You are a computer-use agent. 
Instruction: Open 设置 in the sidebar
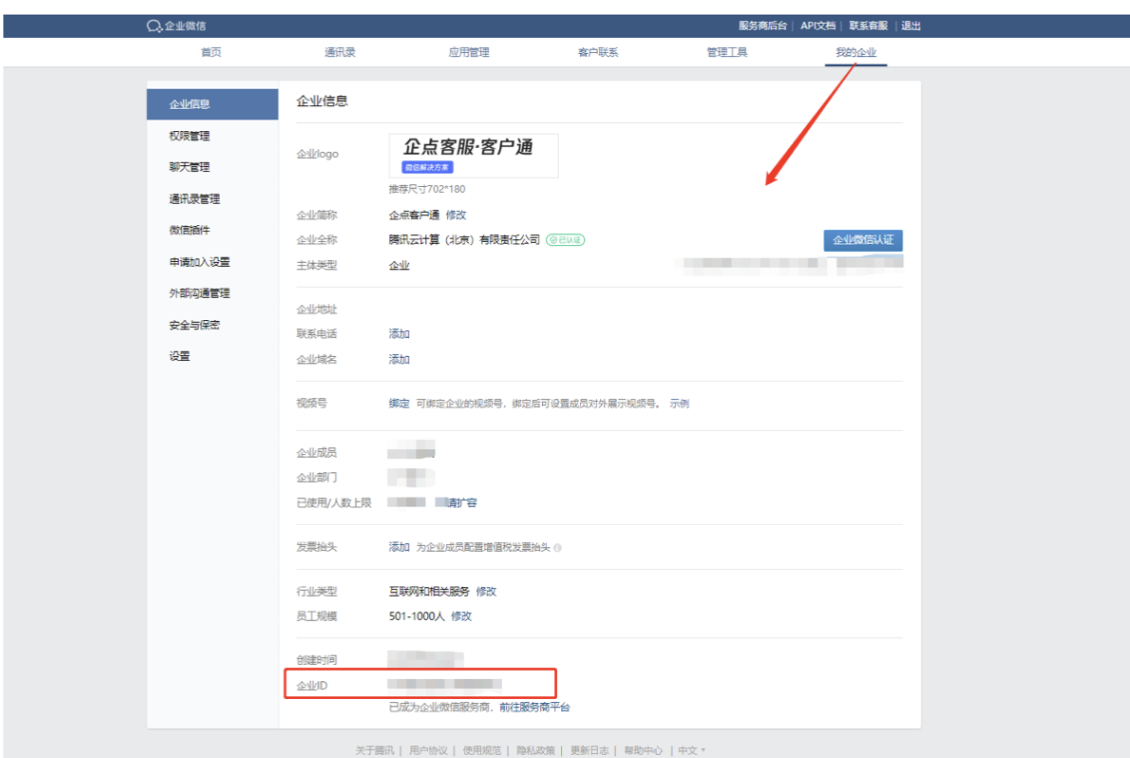click(179, 356)
